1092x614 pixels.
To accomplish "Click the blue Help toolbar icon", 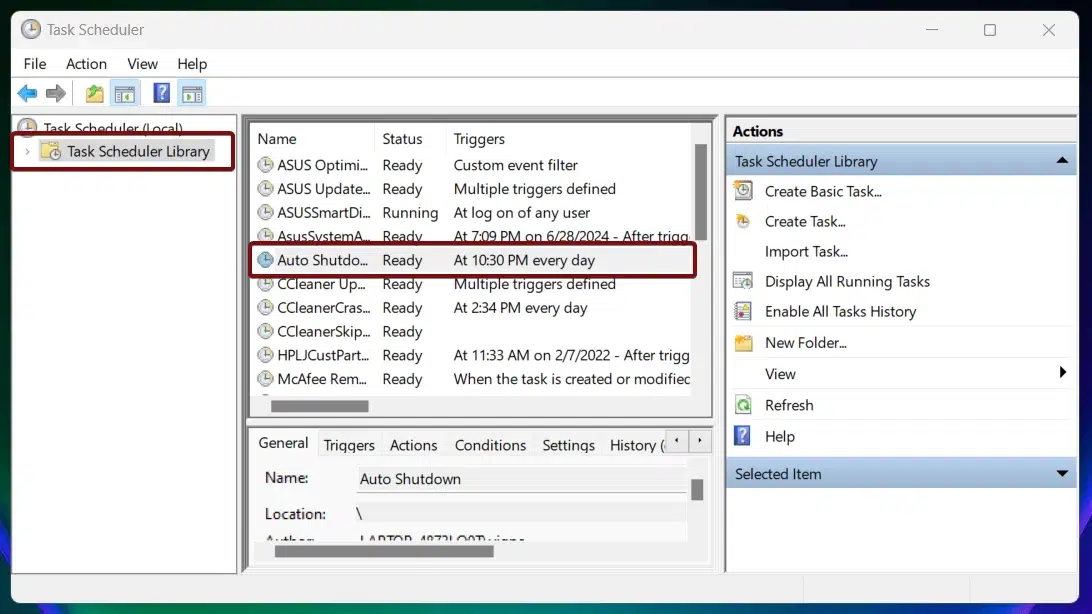I will tap(162, 93).
